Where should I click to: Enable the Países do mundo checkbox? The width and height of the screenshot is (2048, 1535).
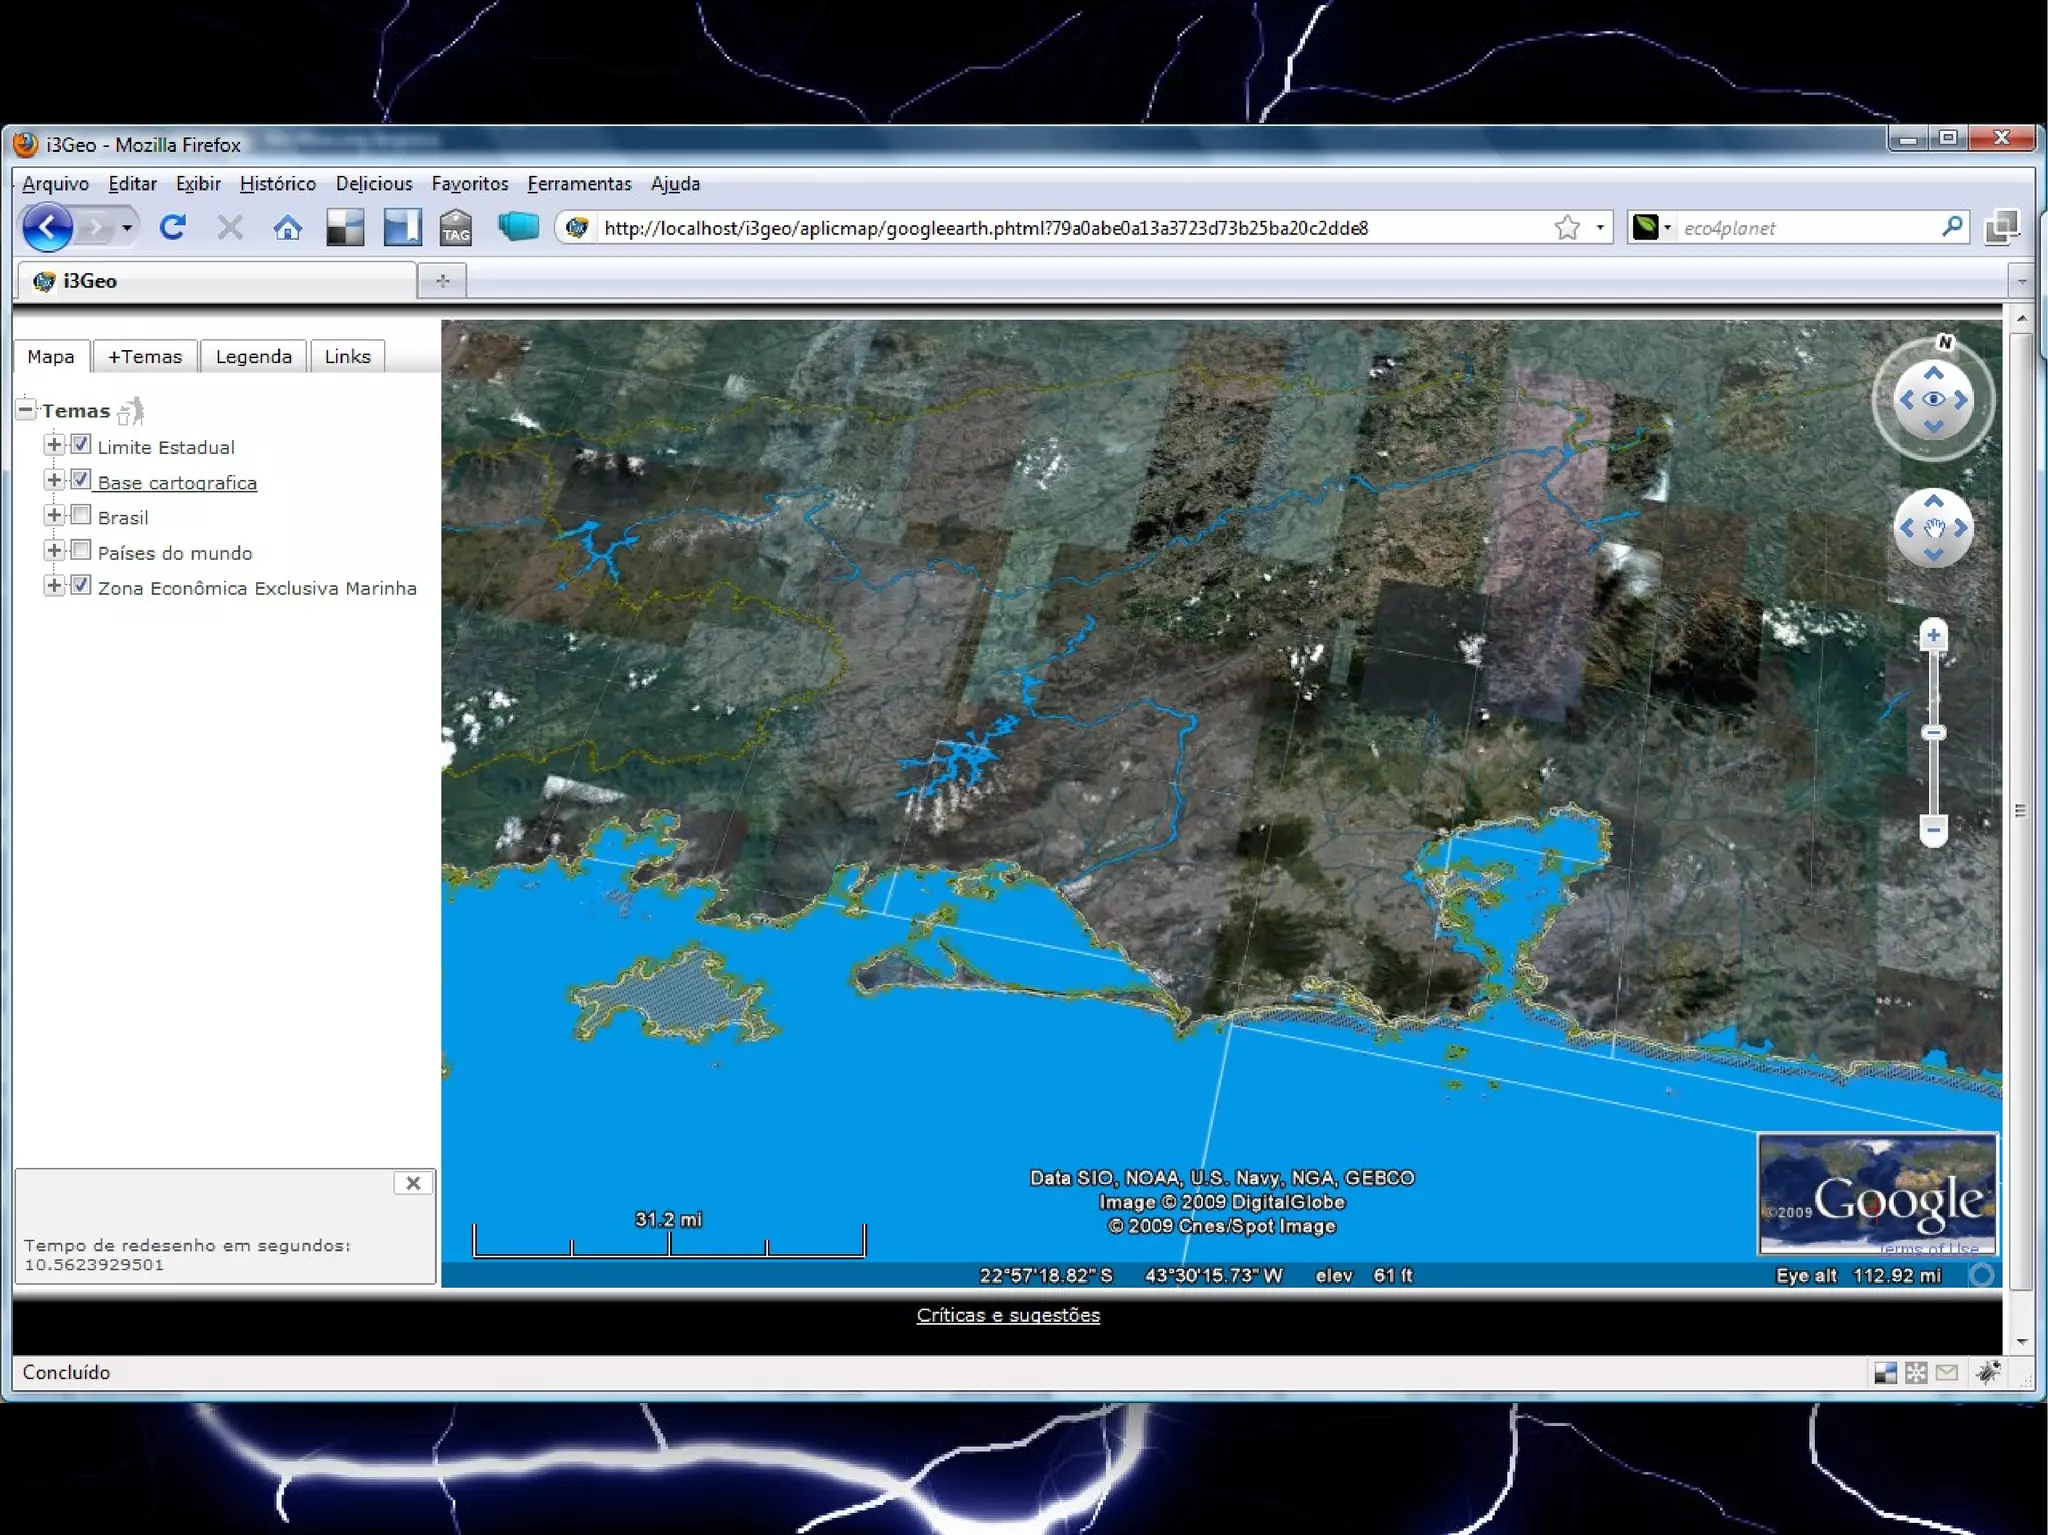81,551
